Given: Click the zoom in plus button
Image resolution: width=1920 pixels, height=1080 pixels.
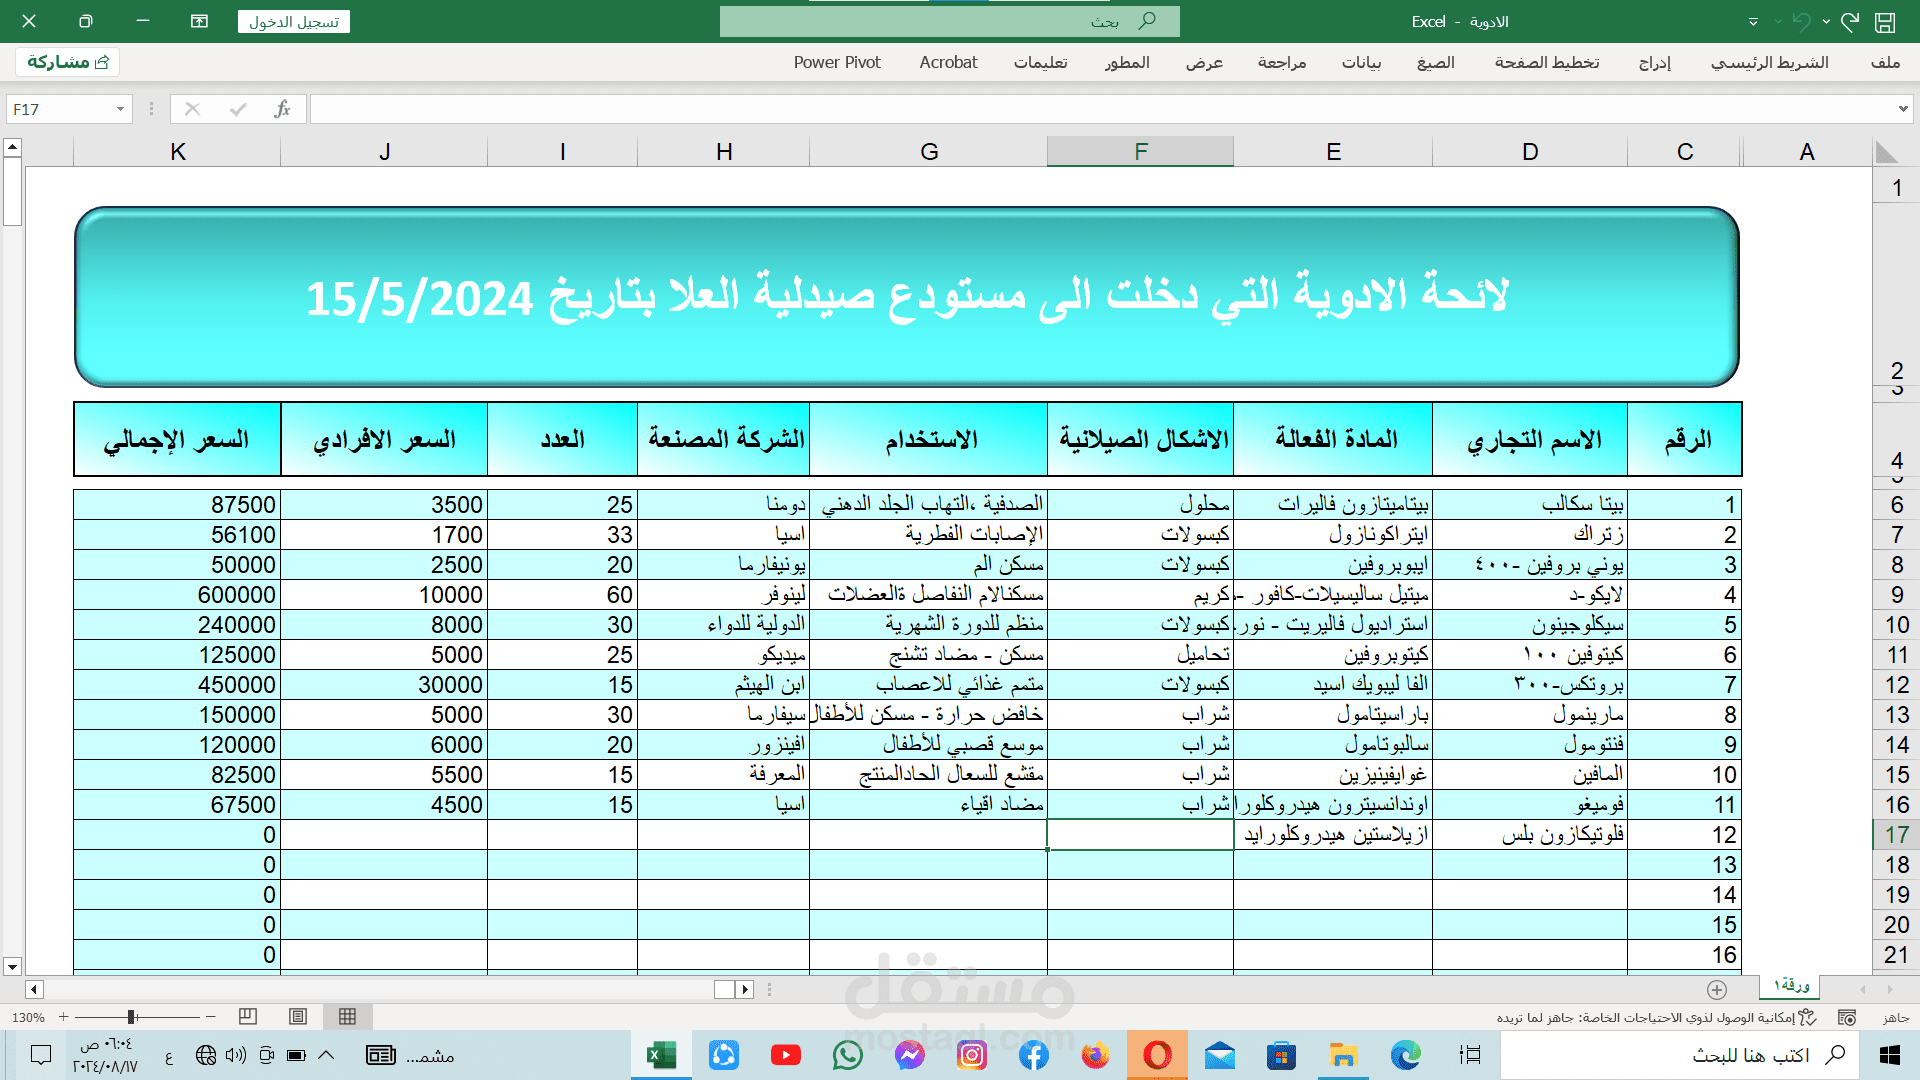Looking at the screenshot, I should 63,1017.
